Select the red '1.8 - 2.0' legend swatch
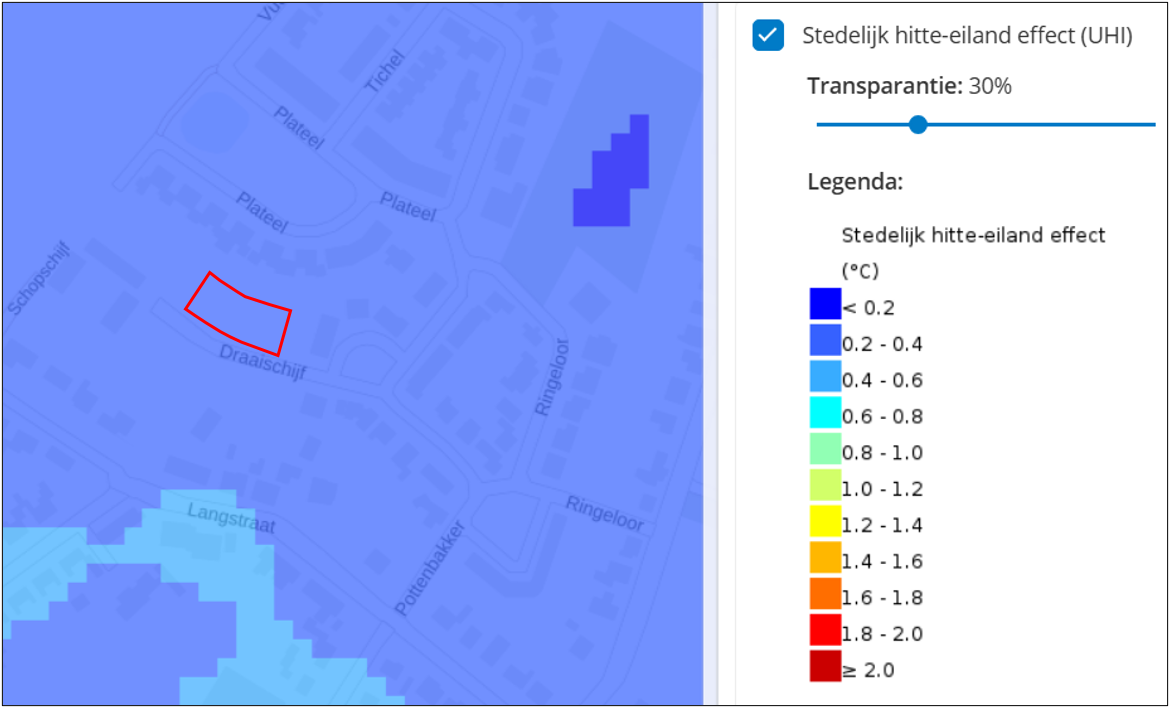Viewport: 1170px width, 708px height. point(825,630)
